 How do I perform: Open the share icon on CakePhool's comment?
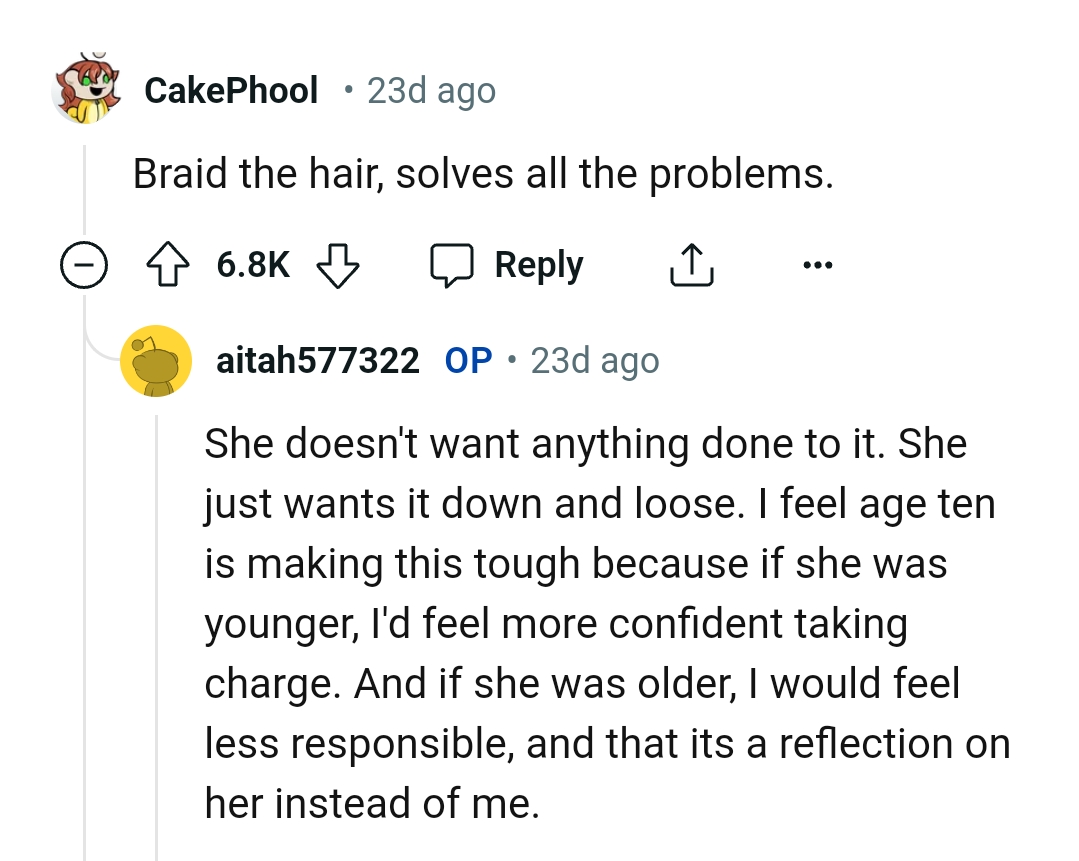tap(691, 263)
